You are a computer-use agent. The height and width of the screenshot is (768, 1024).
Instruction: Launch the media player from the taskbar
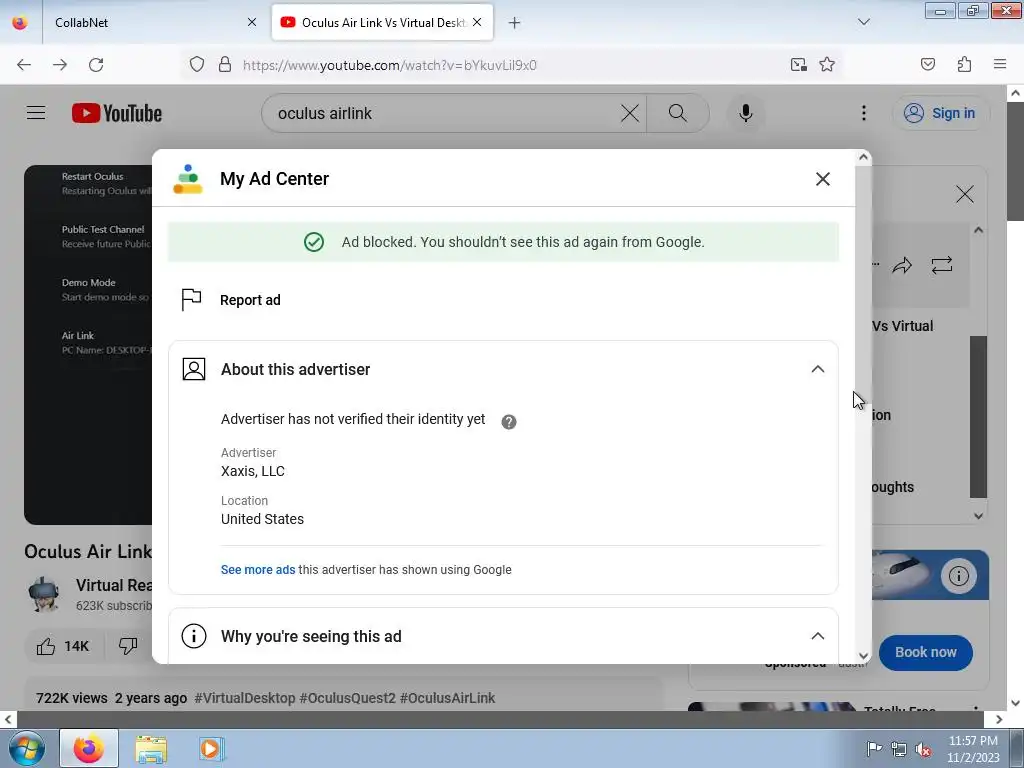(210, 749)
